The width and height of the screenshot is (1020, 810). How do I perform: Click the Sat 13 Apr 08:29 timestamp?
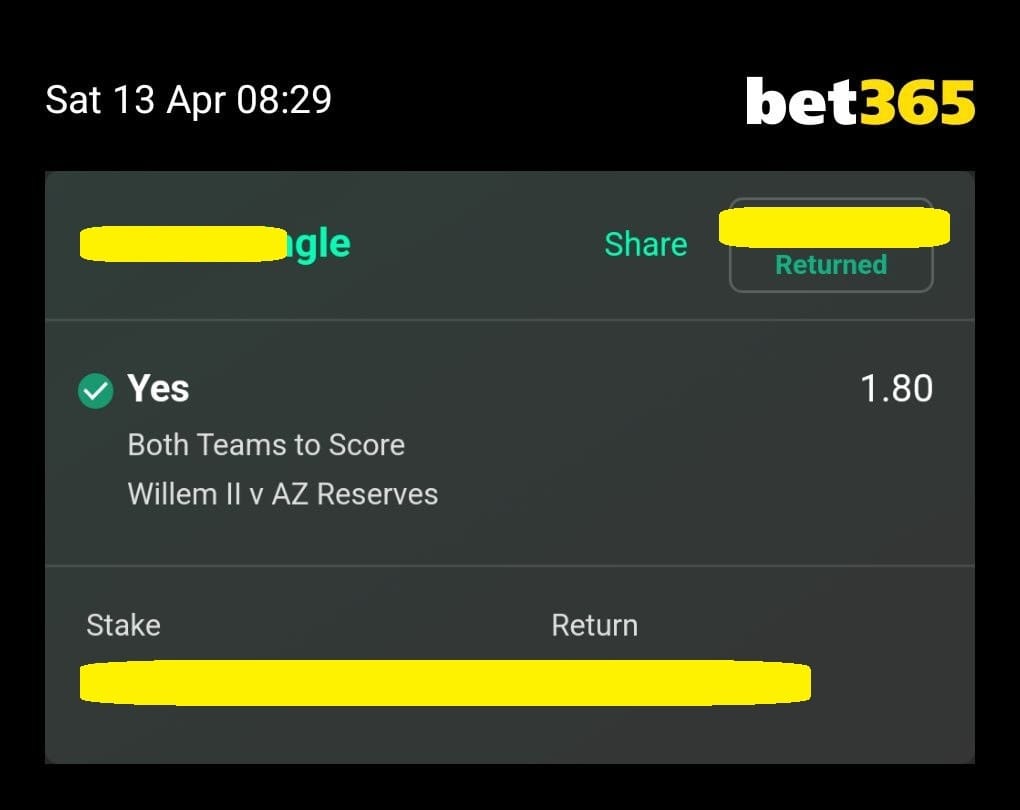point(189,100)
